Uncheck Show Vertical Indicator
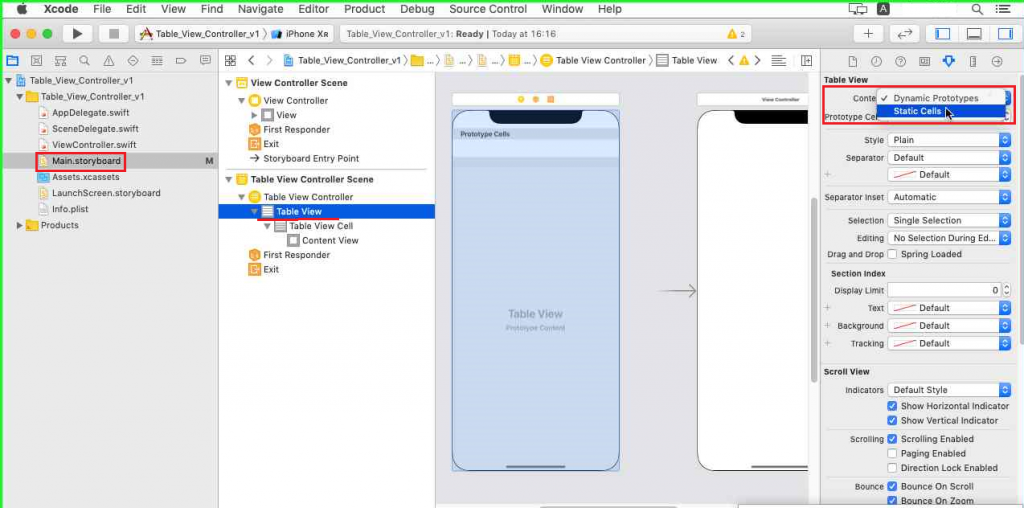 pos(892,421)
